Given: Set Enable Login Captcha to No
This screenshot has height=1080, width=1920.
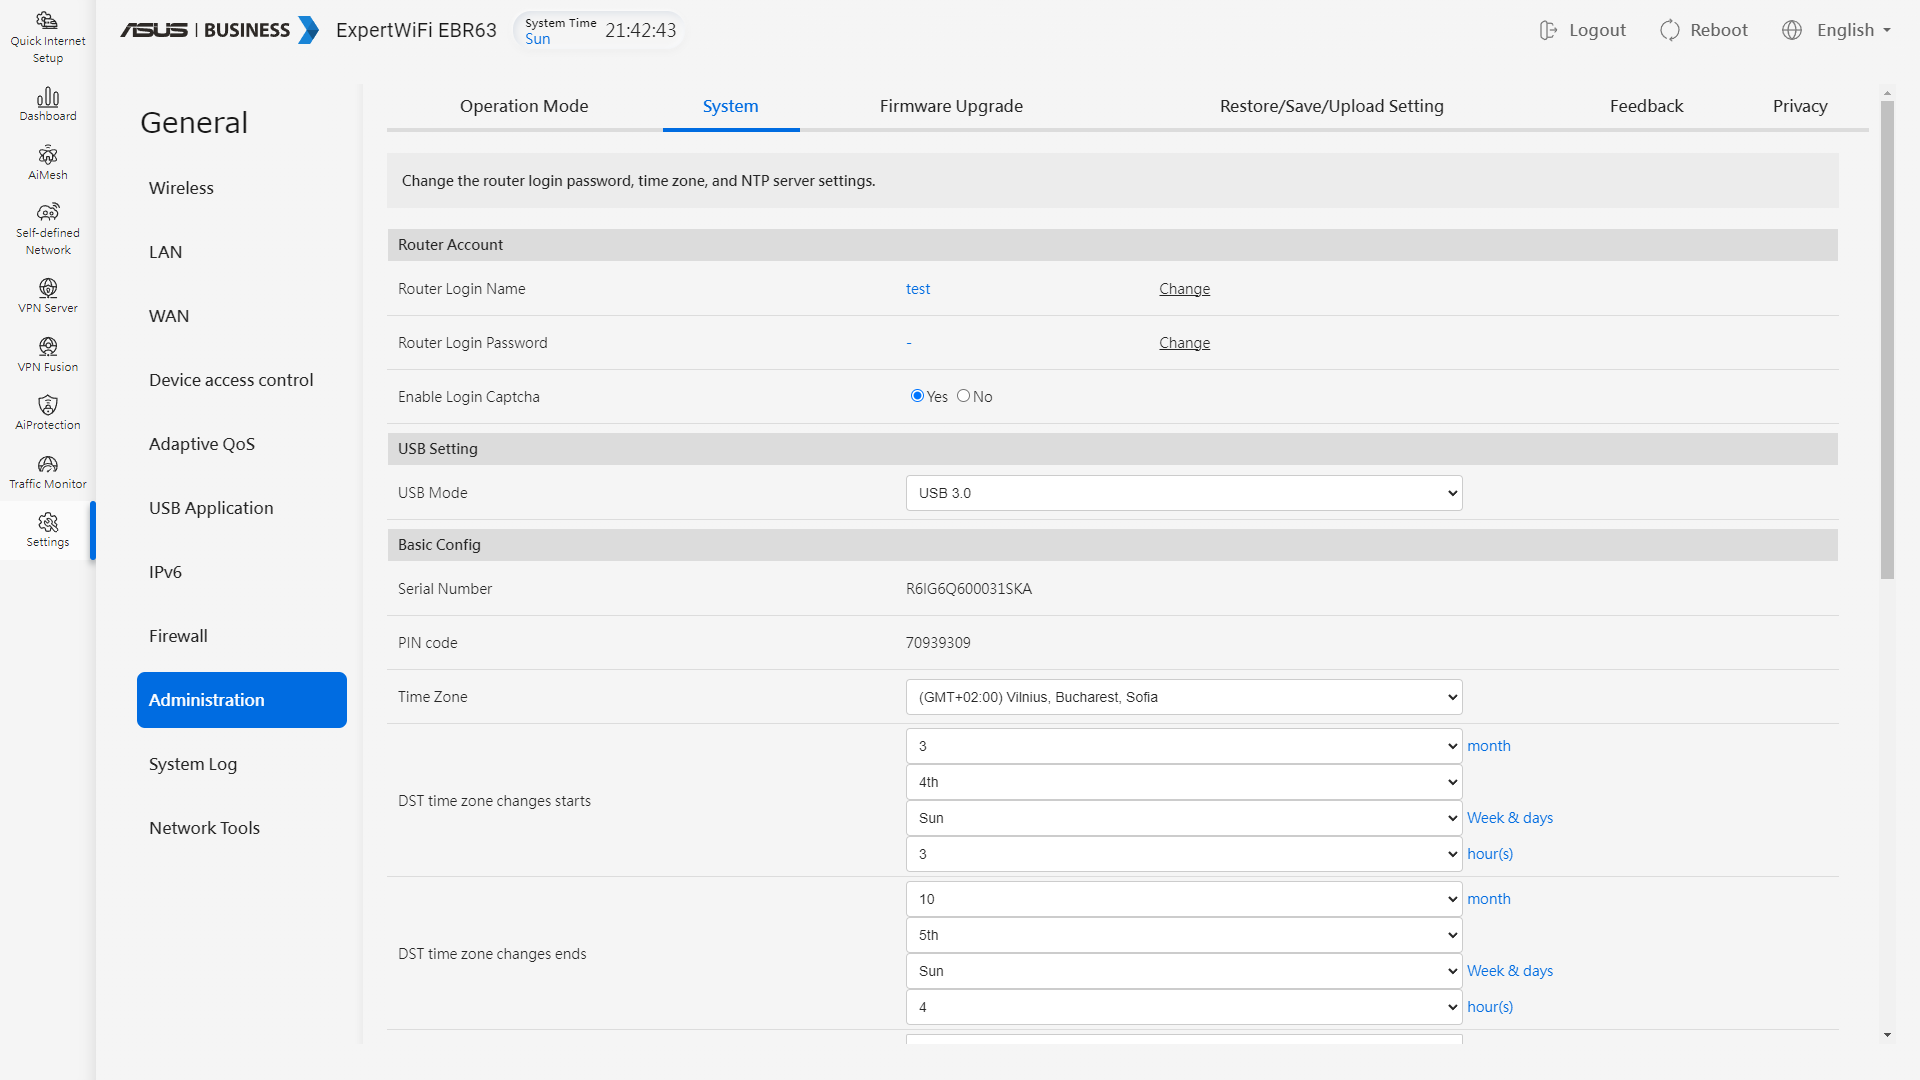Looking at the screenshot, I should (x=963, y=396).
